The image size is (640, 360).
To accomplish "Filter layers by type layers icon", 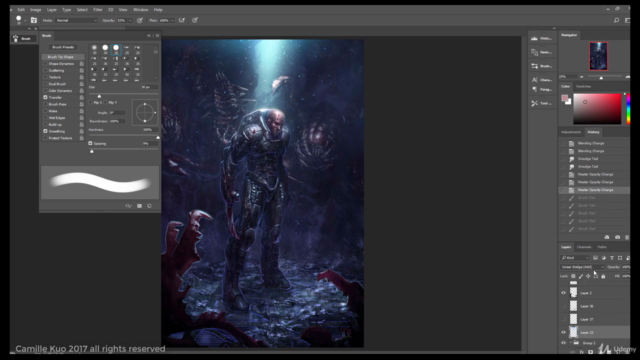I will click(x=612, y=258).
